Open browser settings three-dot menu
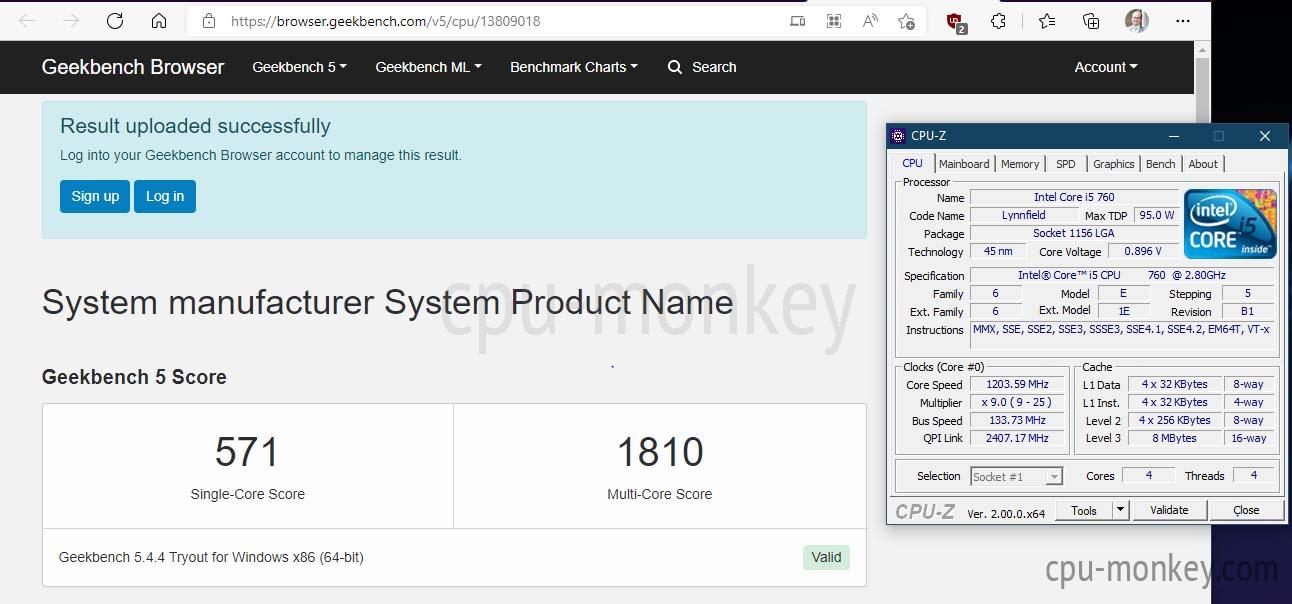Image resolution: width=1292 pixels, height=604 pixels. (1183, 21)
